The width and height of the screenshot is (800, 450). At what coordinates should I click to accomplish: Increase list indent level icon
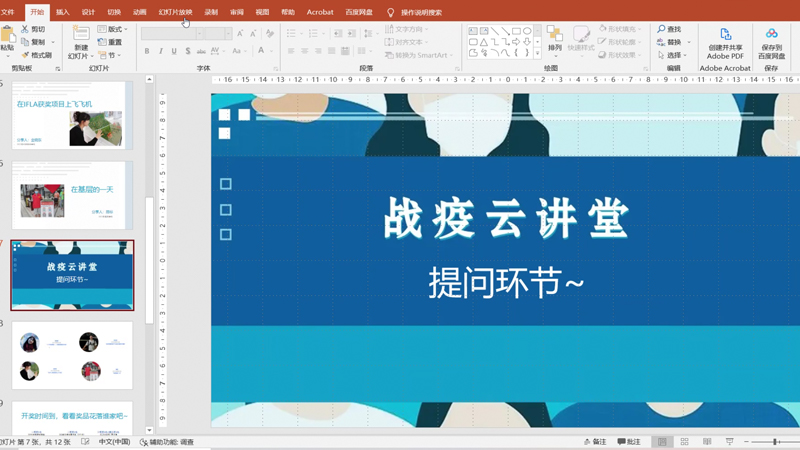pyautogui.click(x=352, y=34)
